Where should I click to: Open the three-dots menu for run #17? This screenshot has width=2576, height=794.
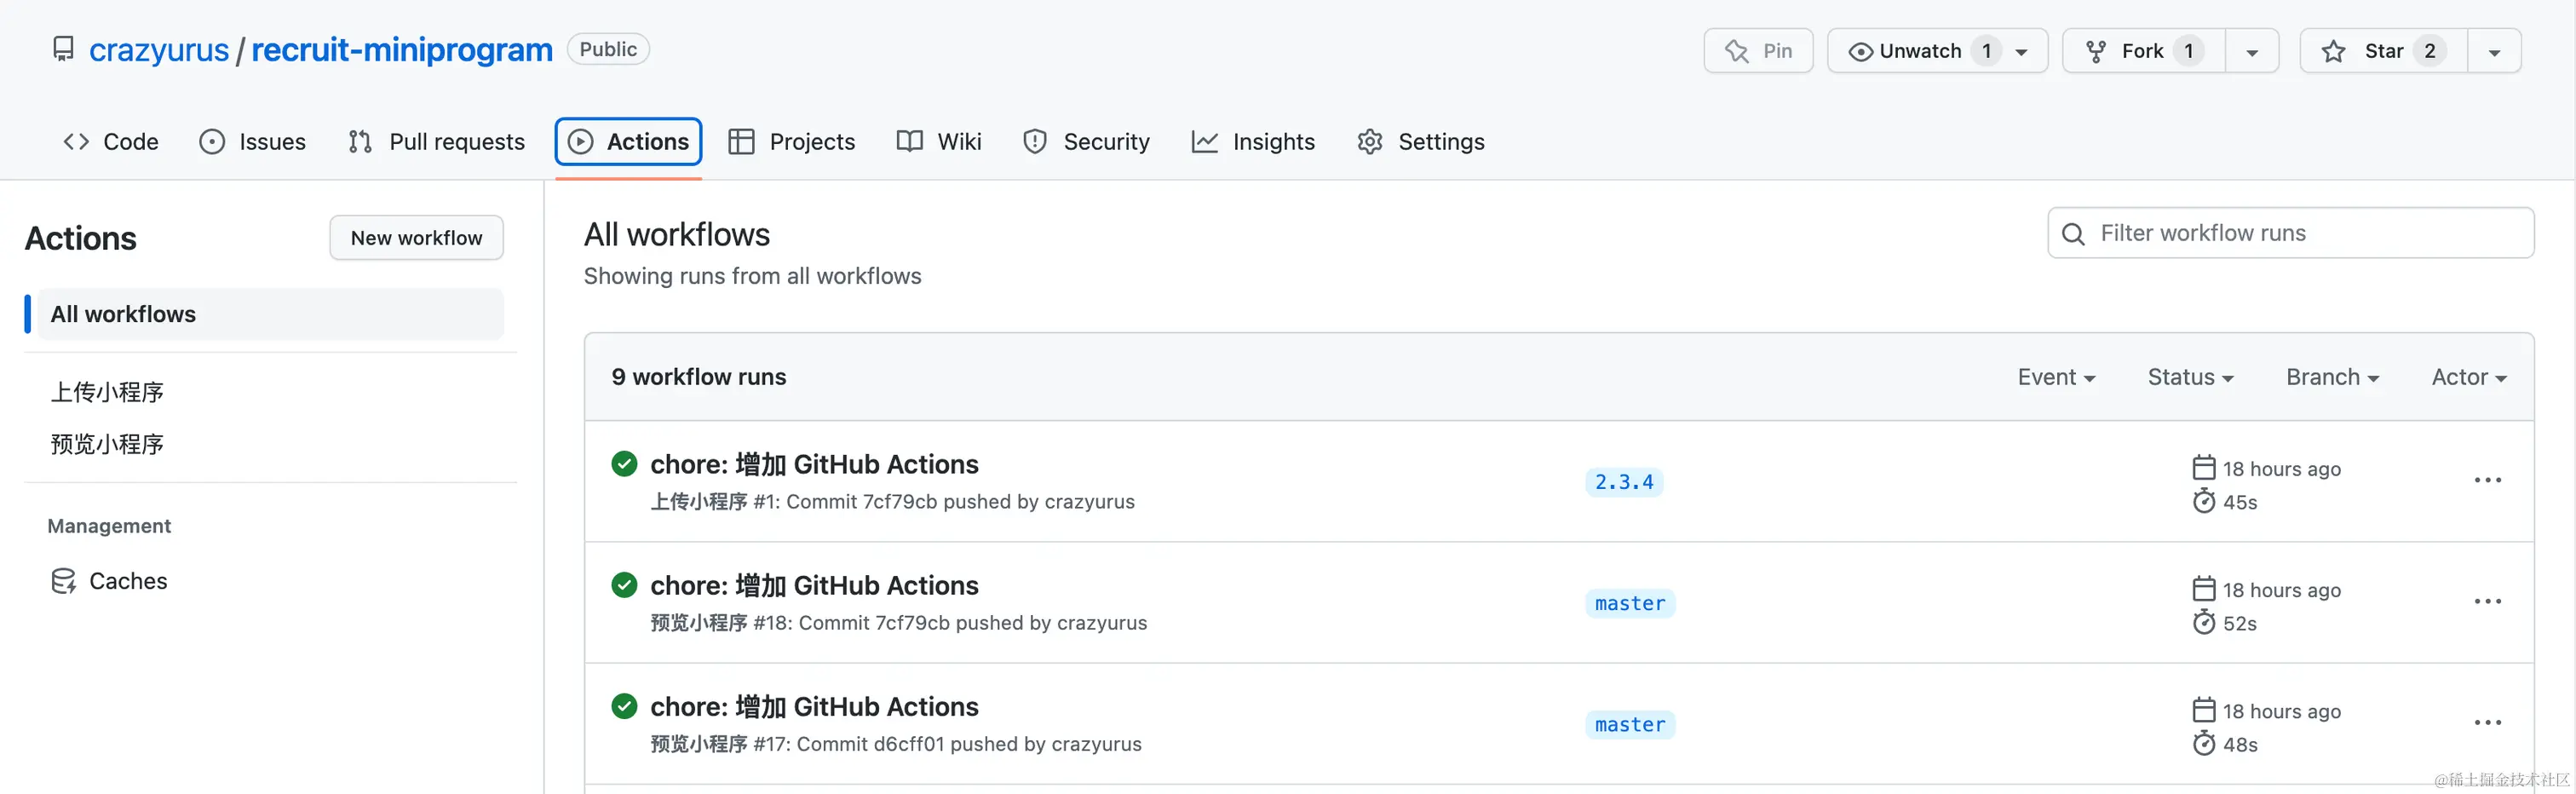coord(2487,722)
